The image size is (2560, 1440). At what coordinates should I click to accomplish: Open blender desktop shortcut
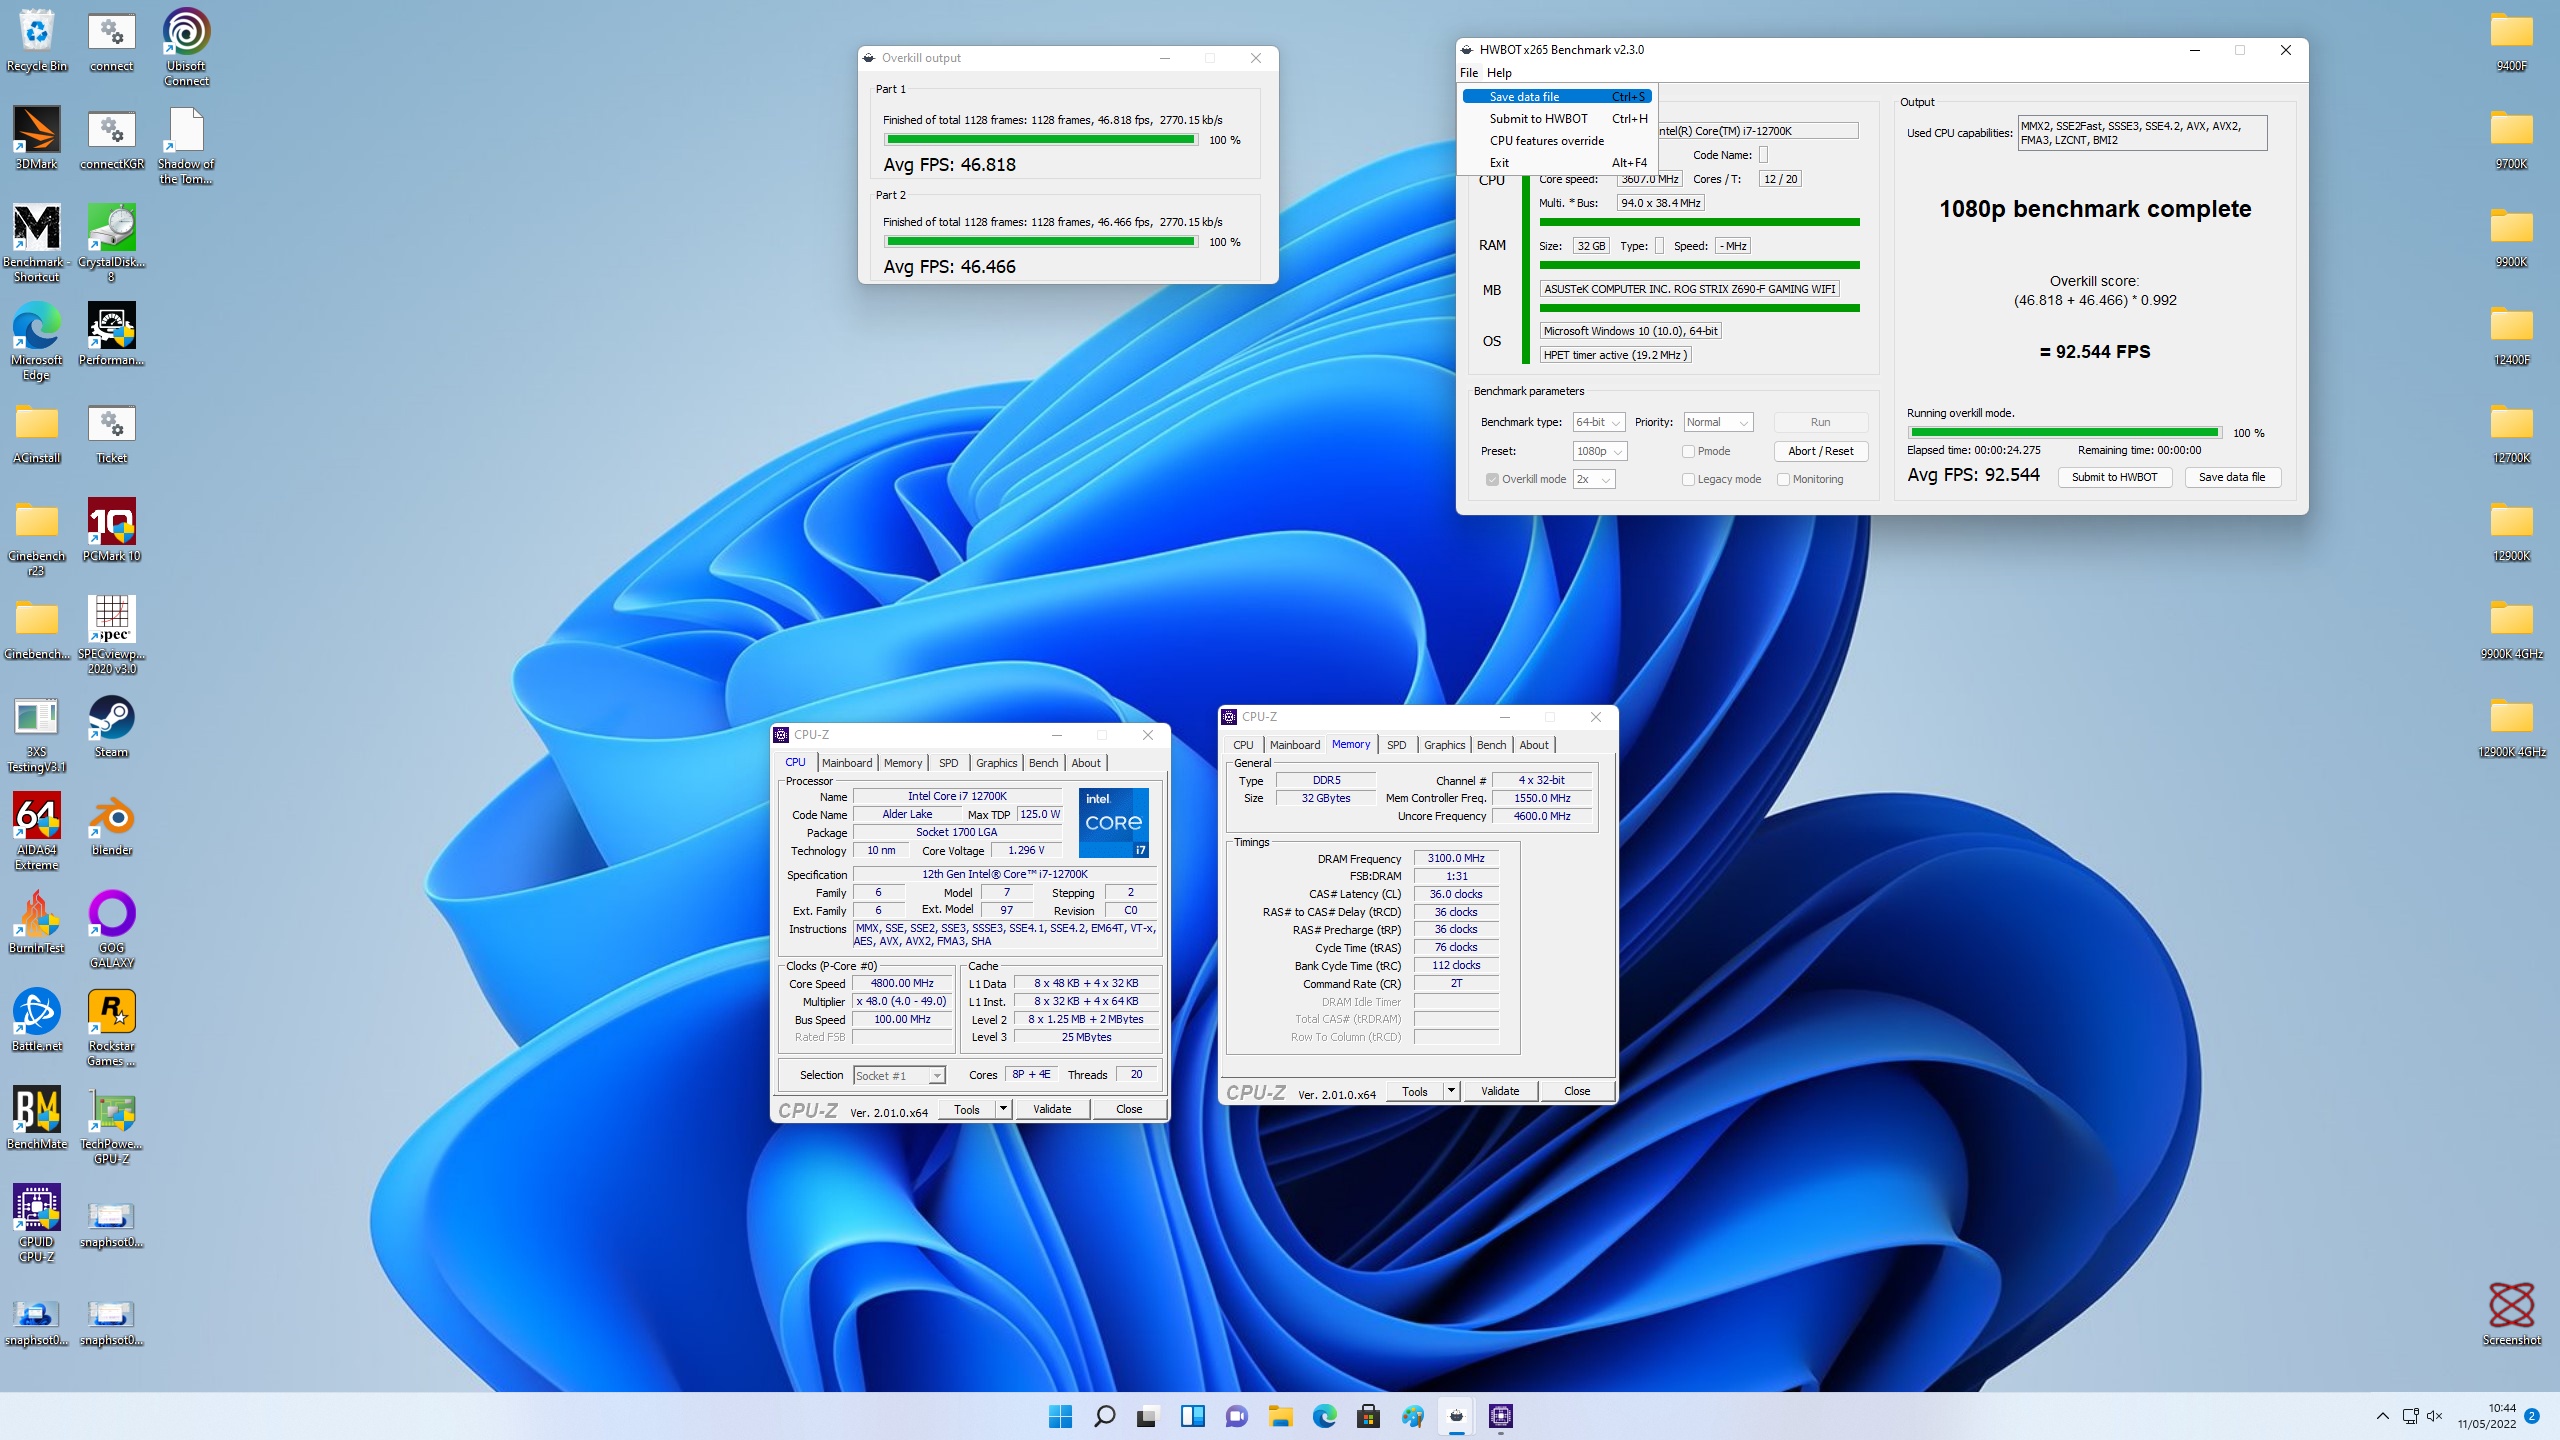click(x=112, y=825)
